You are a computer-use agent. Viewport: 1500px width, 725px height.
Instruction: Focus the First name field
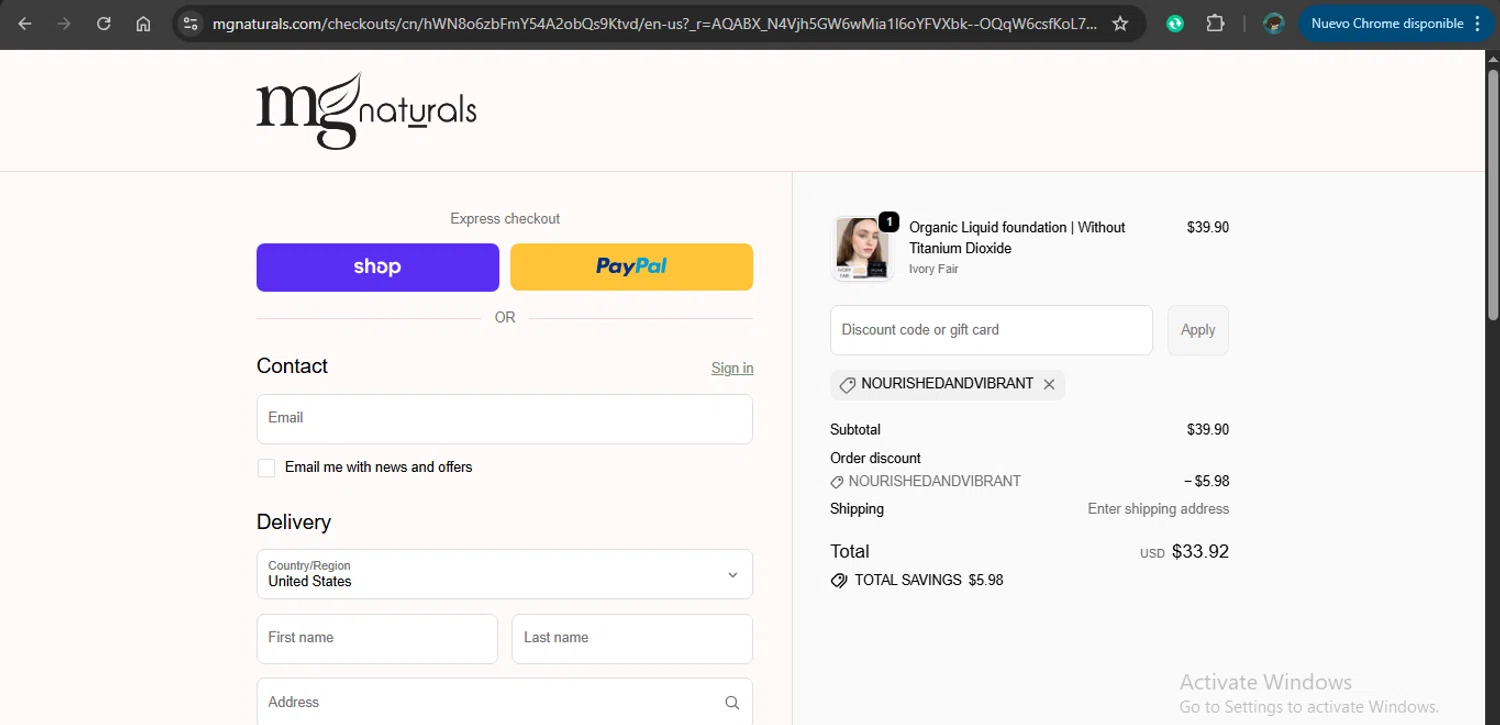coord(377,639)
